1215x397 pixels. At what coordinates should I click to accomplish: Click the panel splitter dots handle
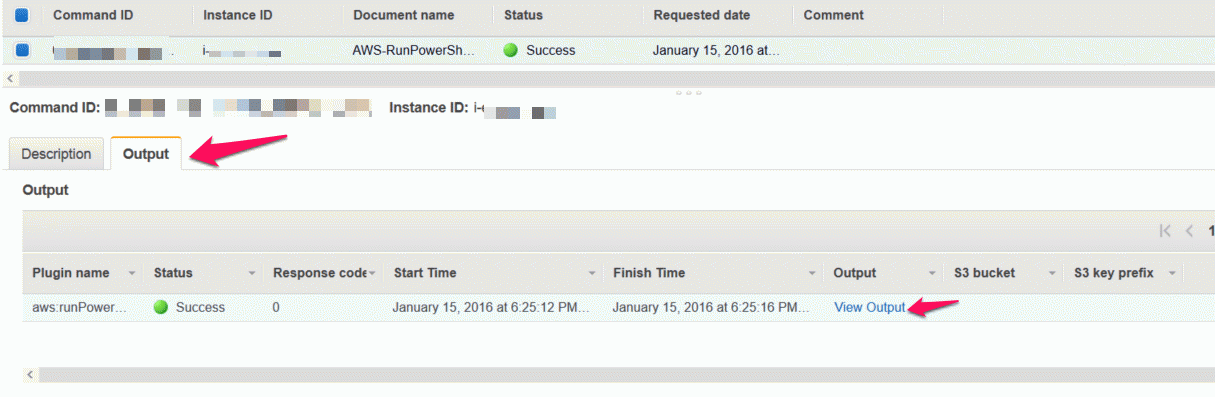(689, 92)
